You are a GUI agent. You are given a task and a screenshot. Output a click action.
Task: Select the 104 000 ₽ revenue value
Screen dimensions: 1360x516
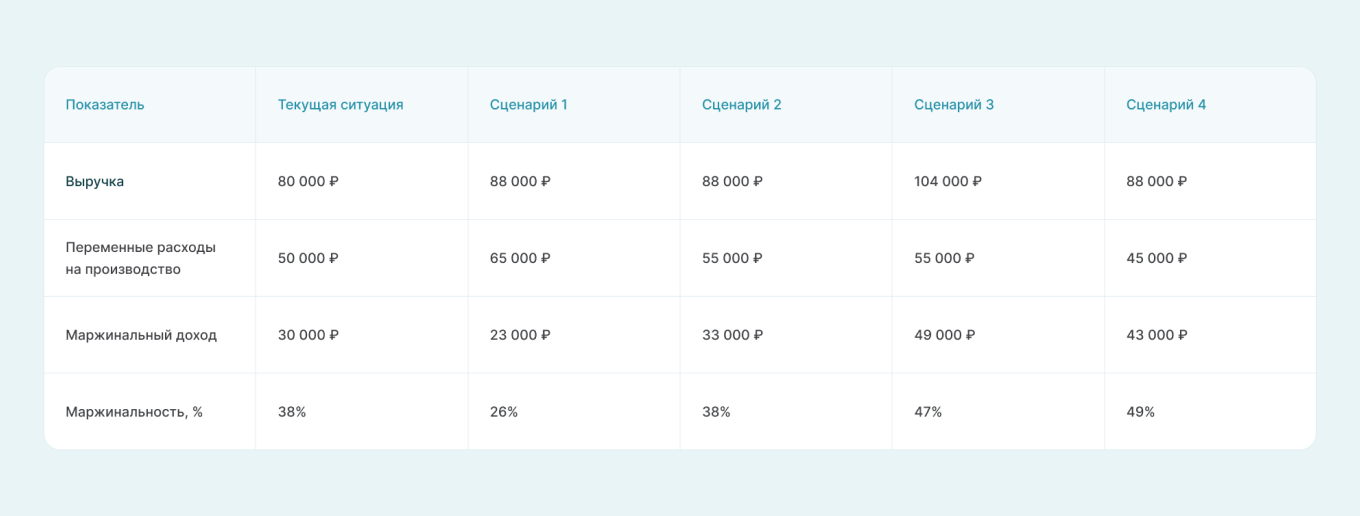[x=947, y=182]
